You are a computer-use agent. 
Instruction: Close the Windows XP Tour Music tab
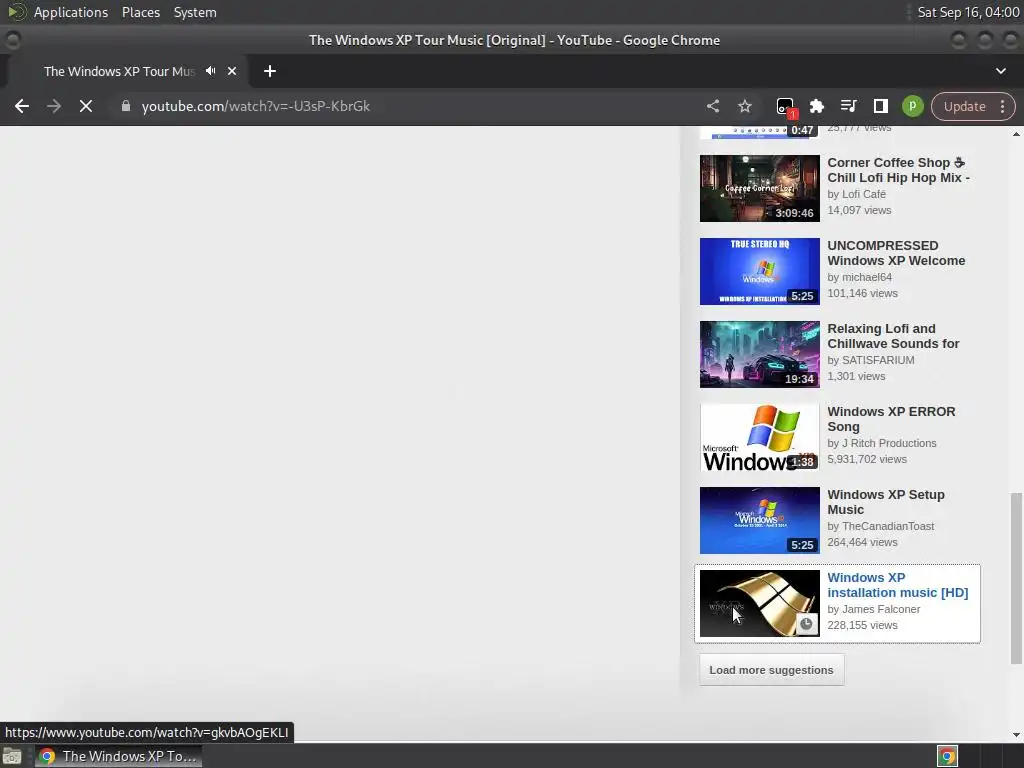(x=232, y=71)
